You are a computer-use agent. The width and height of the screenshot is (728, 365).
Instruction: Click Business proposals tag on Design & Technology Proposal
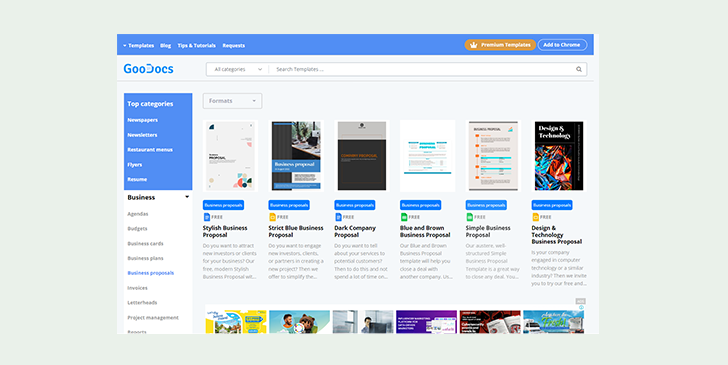tap(552, 205)
